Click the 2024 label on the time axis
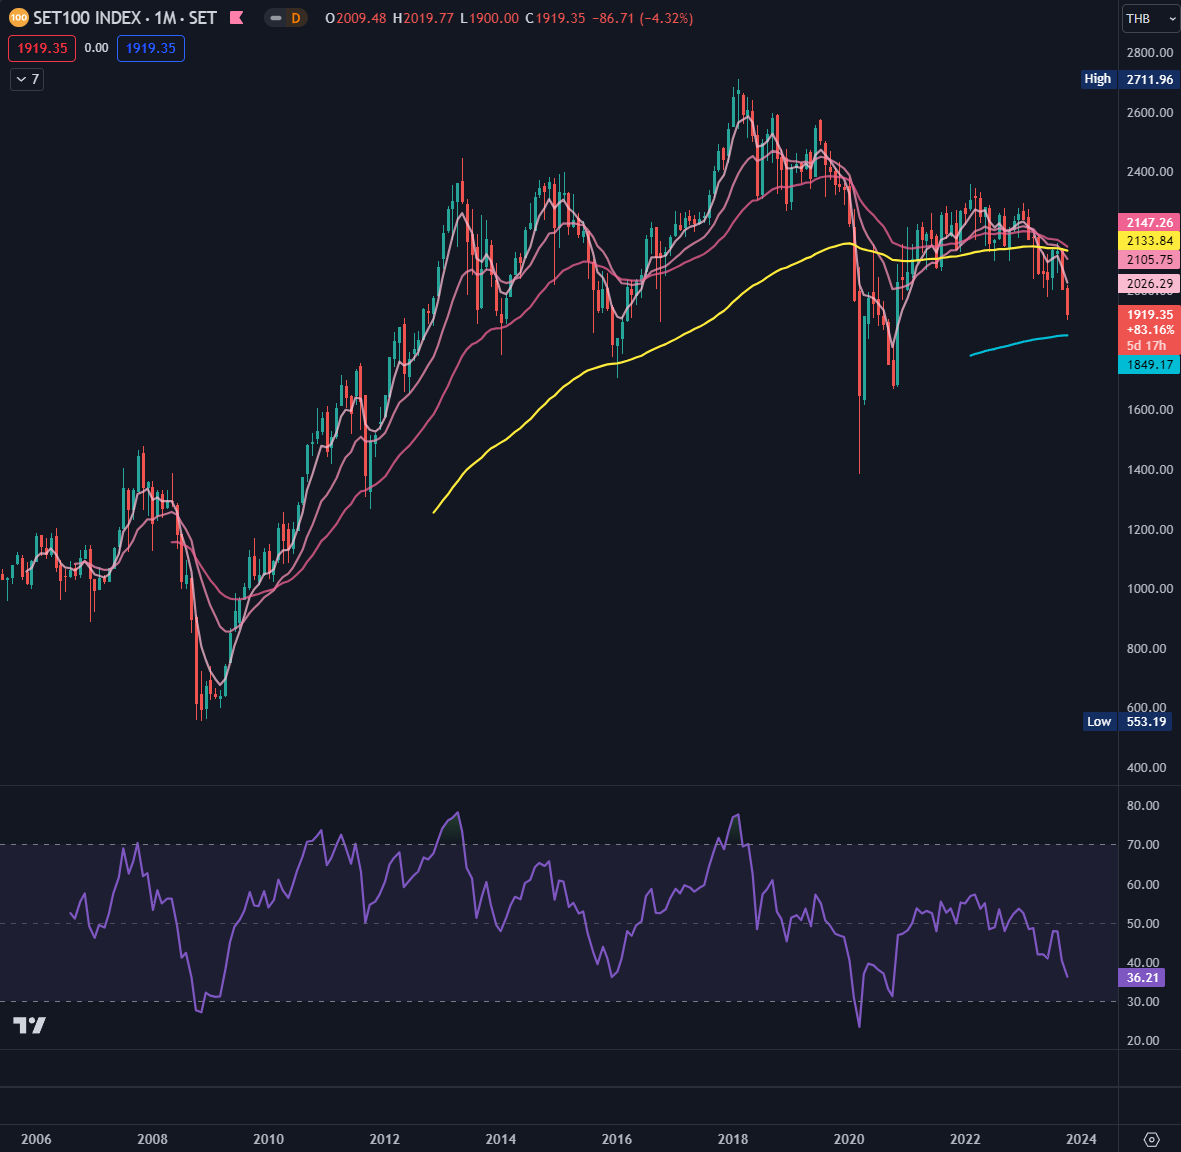The image size is (1181, 1152). click(1081, 1139)
